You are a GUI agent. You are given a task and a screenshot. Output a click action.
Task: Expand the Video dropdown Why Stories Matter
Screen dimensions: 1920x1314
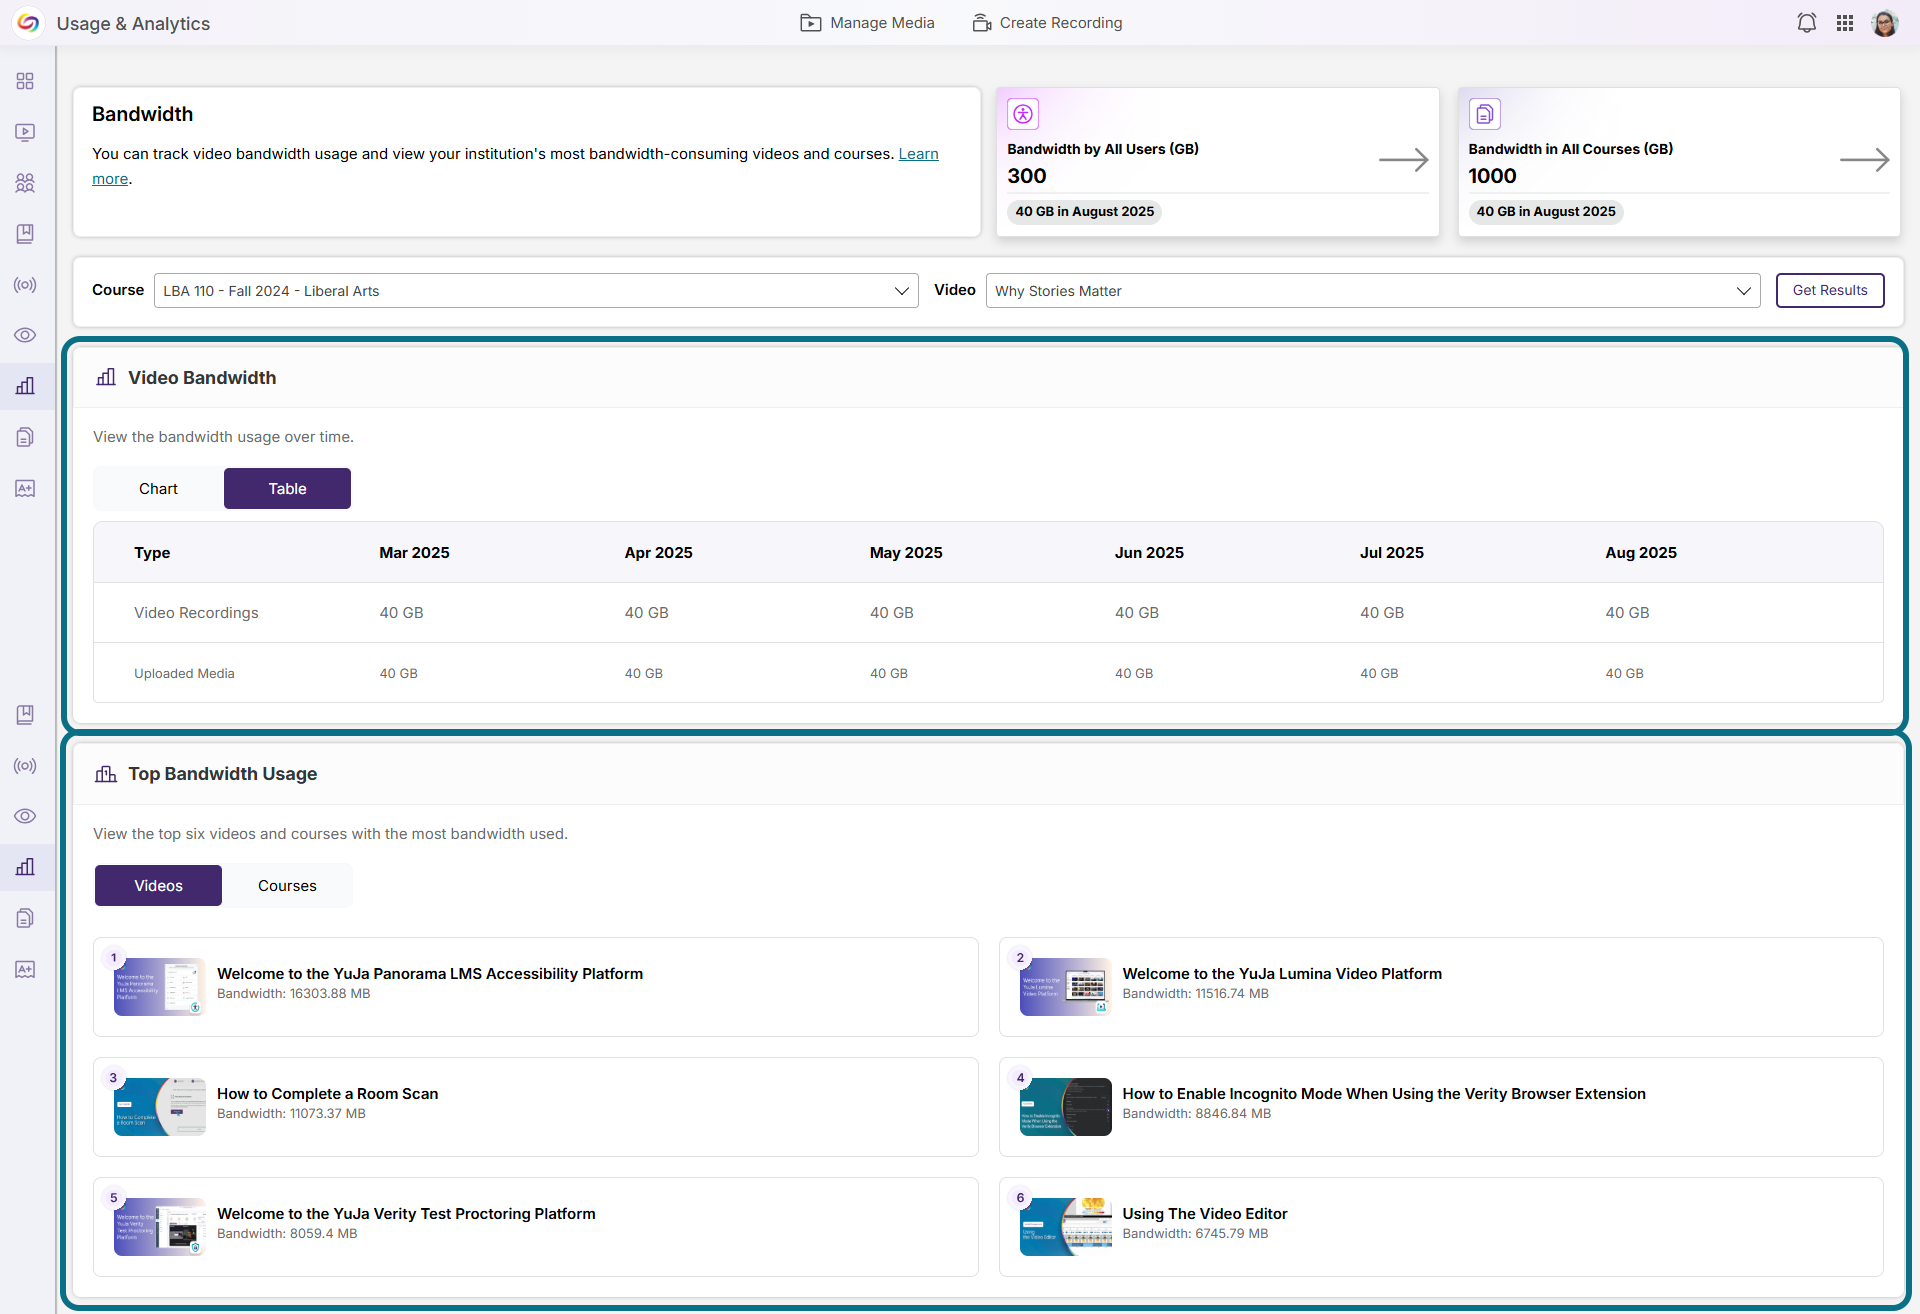[x=1372, y=291]
